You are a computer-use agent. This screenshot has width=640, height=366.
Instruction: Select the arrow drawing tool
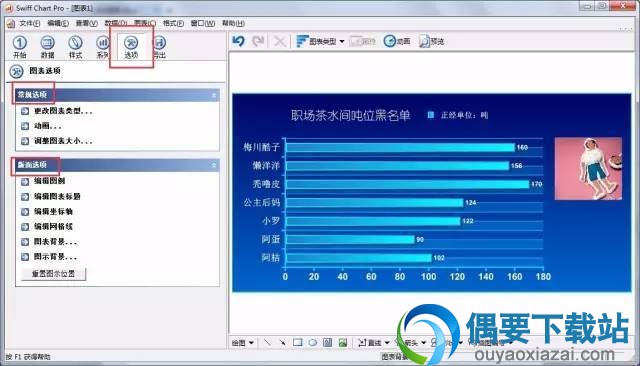click(x=282, y=342)
